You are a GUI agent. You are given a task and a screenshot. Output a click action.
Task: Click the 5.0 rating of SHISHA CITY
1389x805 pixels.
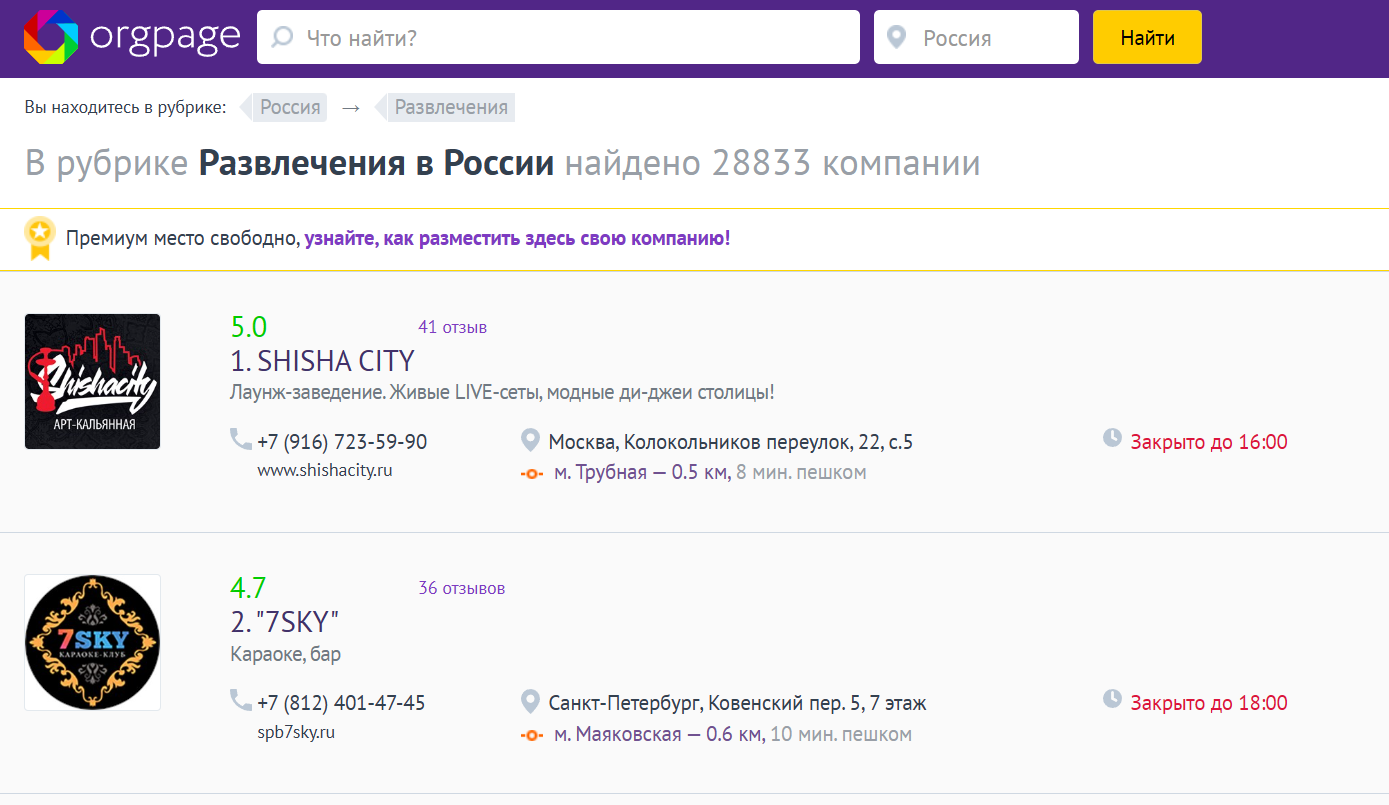pyautogui.click(x=249, y=327)
